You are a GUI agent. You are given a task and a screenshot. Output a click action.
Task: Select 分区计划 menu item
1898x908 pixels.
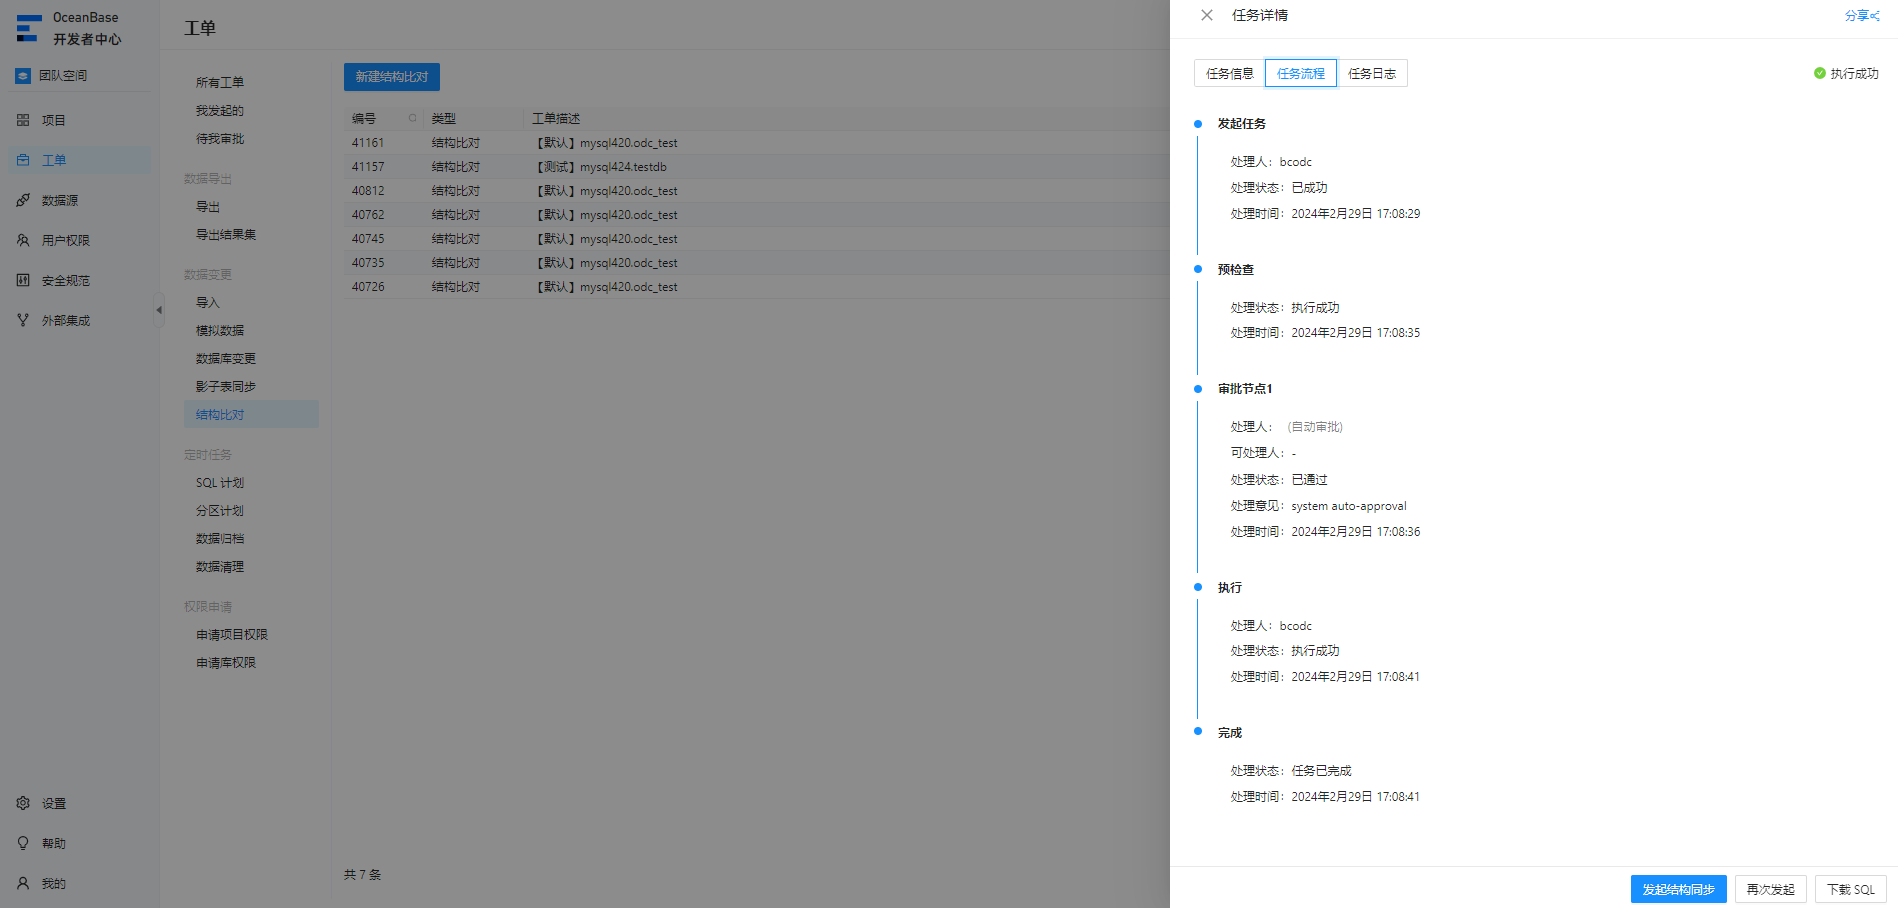coord(220,510)
